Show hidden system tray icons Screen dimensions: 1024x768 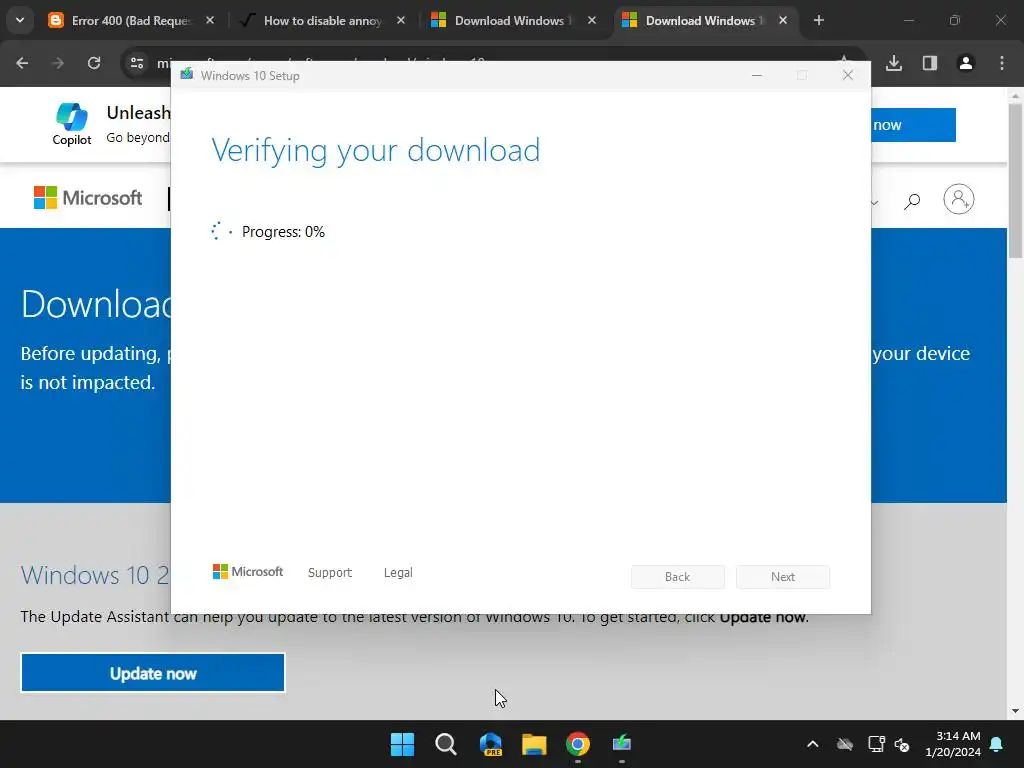click(x=812, y=744)
